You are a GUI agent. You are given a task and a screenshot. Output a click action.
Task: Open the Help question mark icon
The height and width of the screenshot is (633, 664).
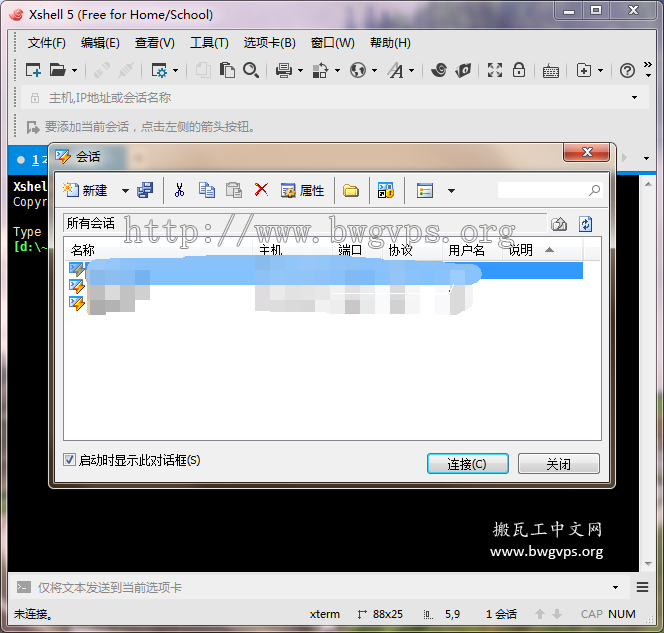(x=627, y=70)
